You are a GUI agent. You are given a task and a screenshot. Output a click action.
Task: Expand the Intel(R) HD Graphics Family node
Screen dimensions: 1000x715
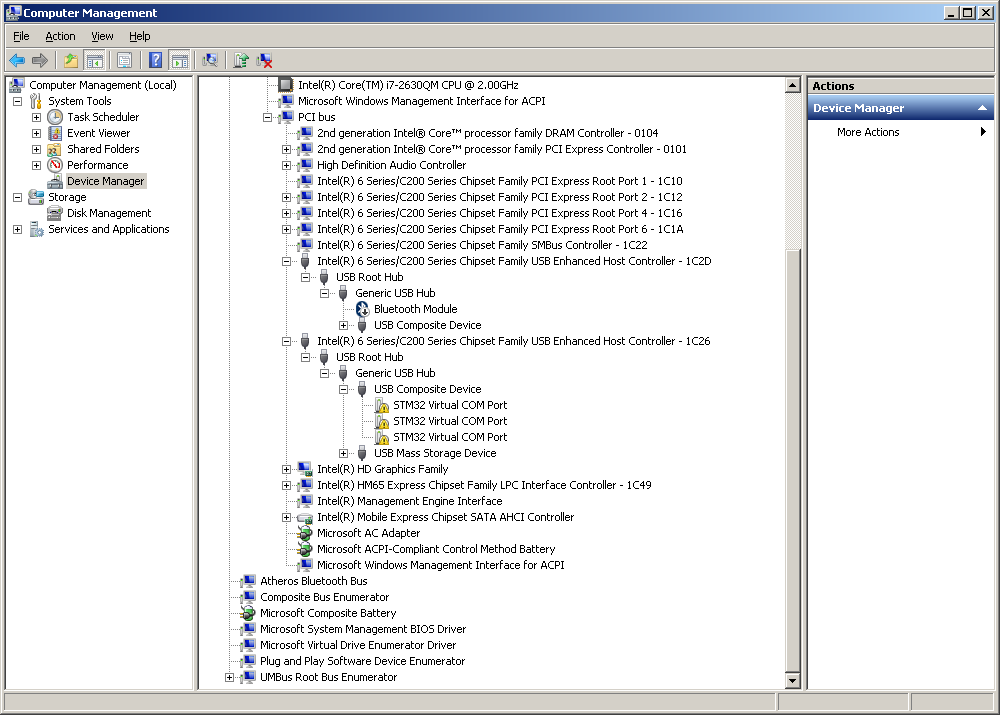click(286, 469)
